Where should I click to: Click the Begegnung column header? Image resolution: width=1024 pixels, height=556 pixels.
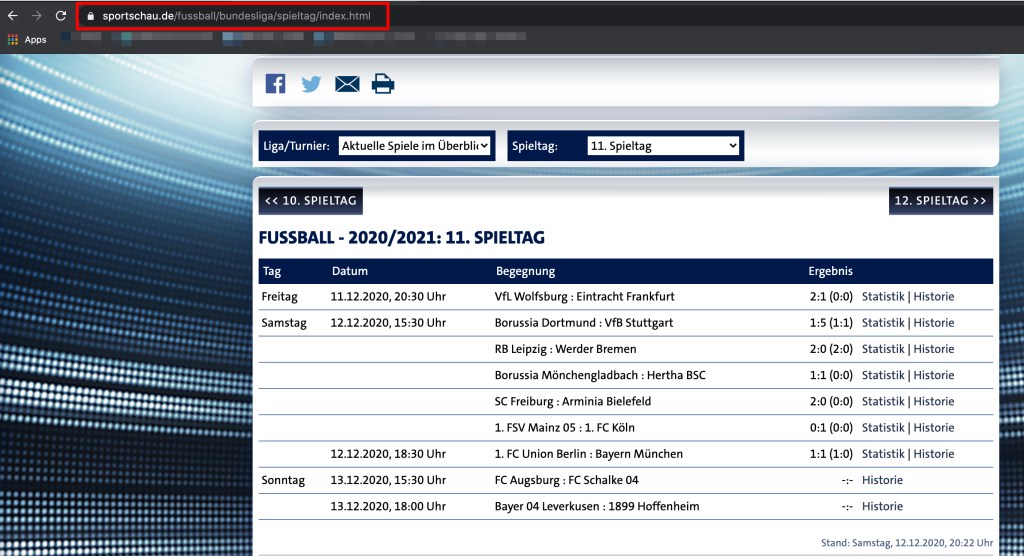525,271
